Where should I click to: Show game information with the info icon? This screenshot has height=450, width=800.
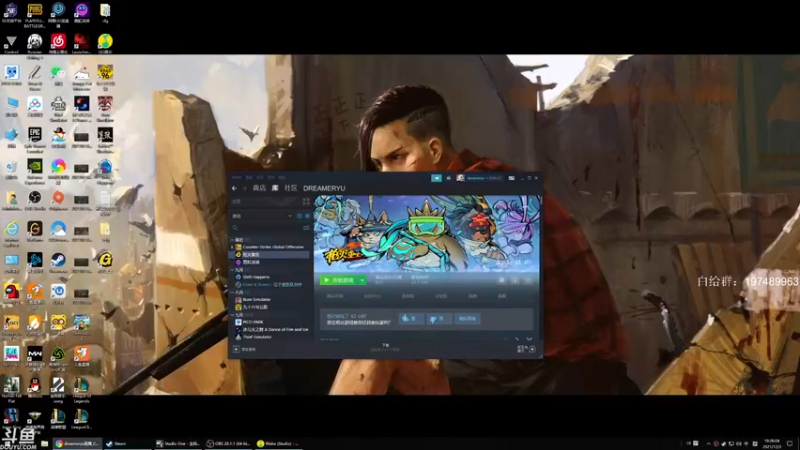pos(515,280)
